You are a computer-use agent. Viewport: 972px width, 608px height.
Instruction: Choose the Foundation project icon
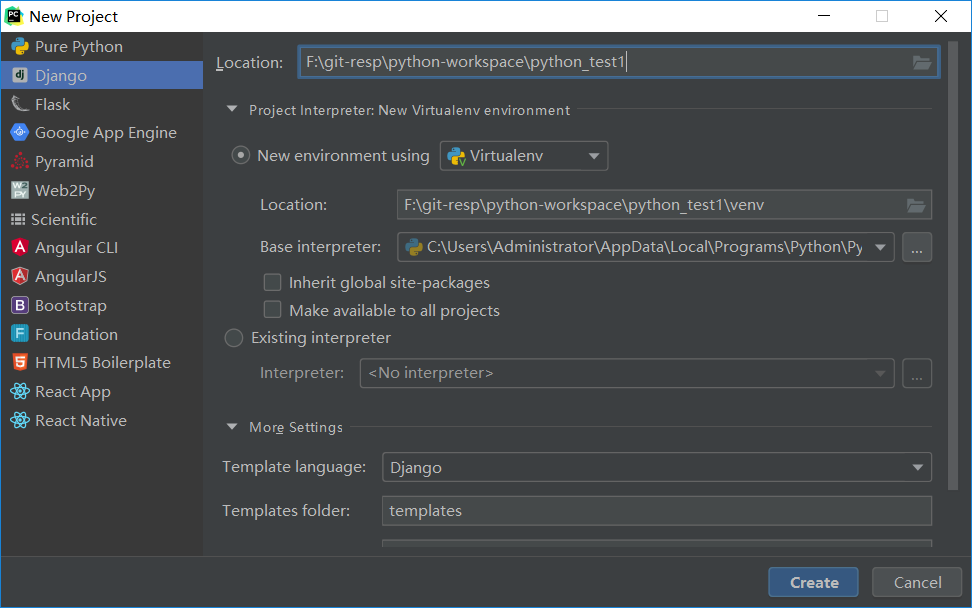(20, 333)
